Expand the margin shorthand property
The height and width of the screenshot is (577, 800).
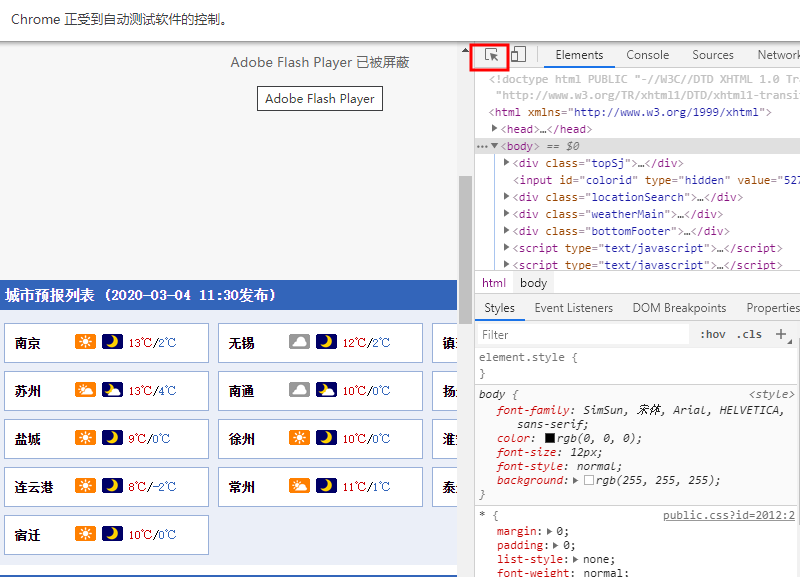point(549,532)
